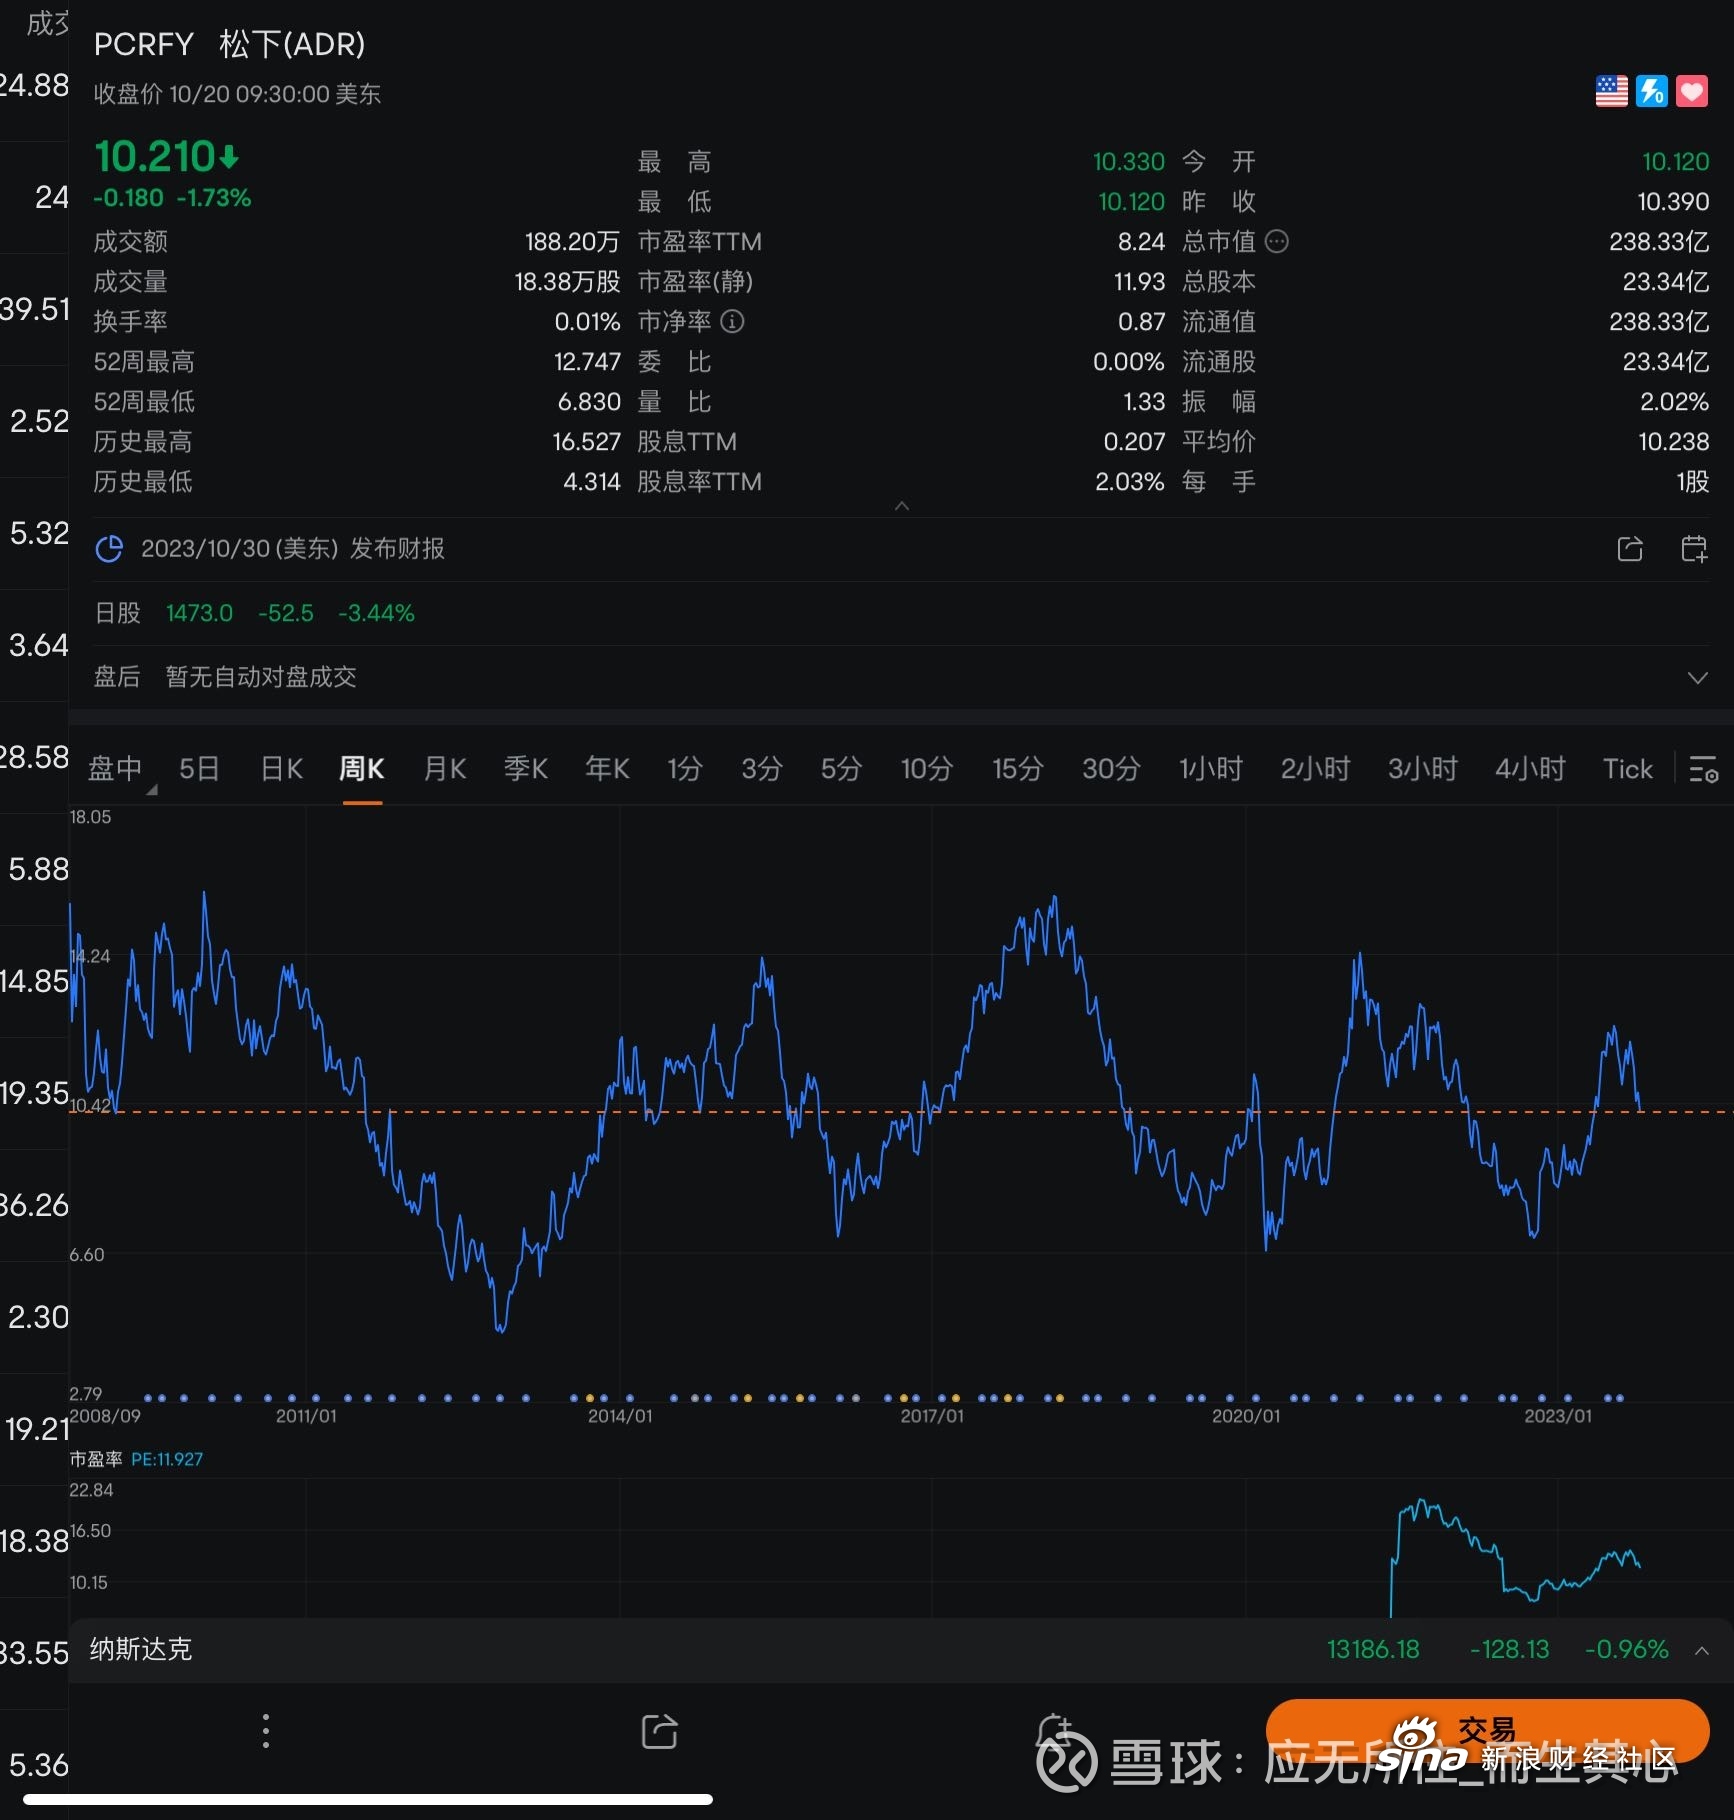1734x1820 pixels.
Task: Tap the orange 交易 trade button
Action: pos(1486,1730)
